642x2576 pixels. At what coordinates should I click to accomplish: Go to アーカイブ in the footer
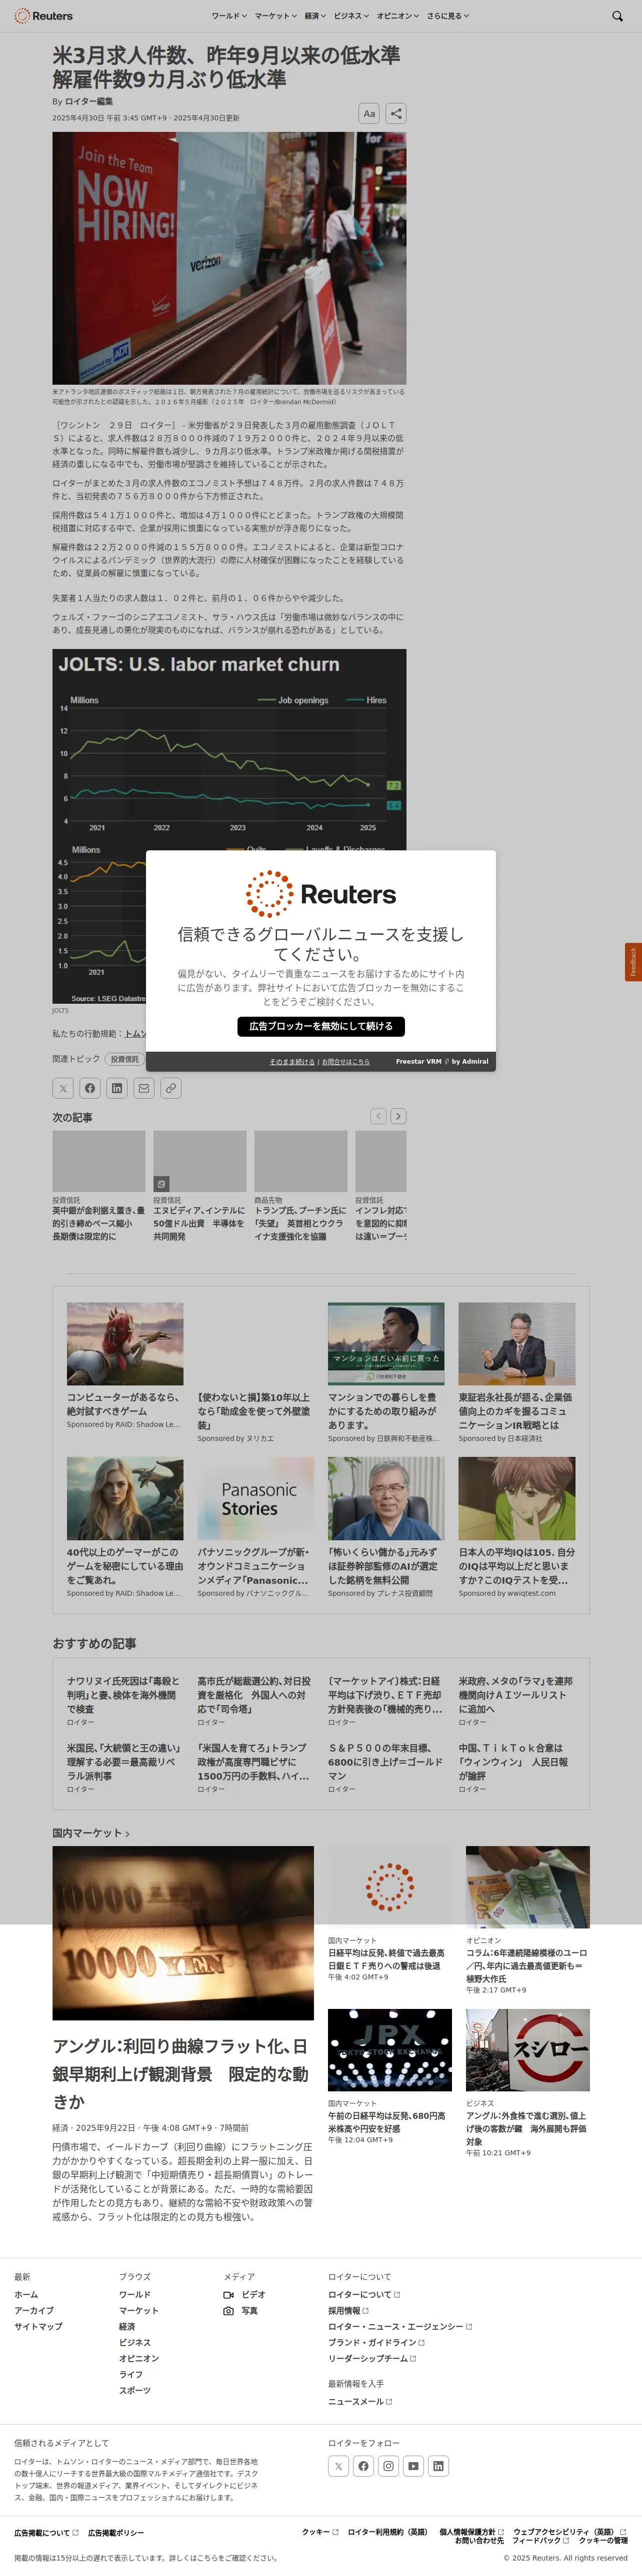tap(34, 2311)
